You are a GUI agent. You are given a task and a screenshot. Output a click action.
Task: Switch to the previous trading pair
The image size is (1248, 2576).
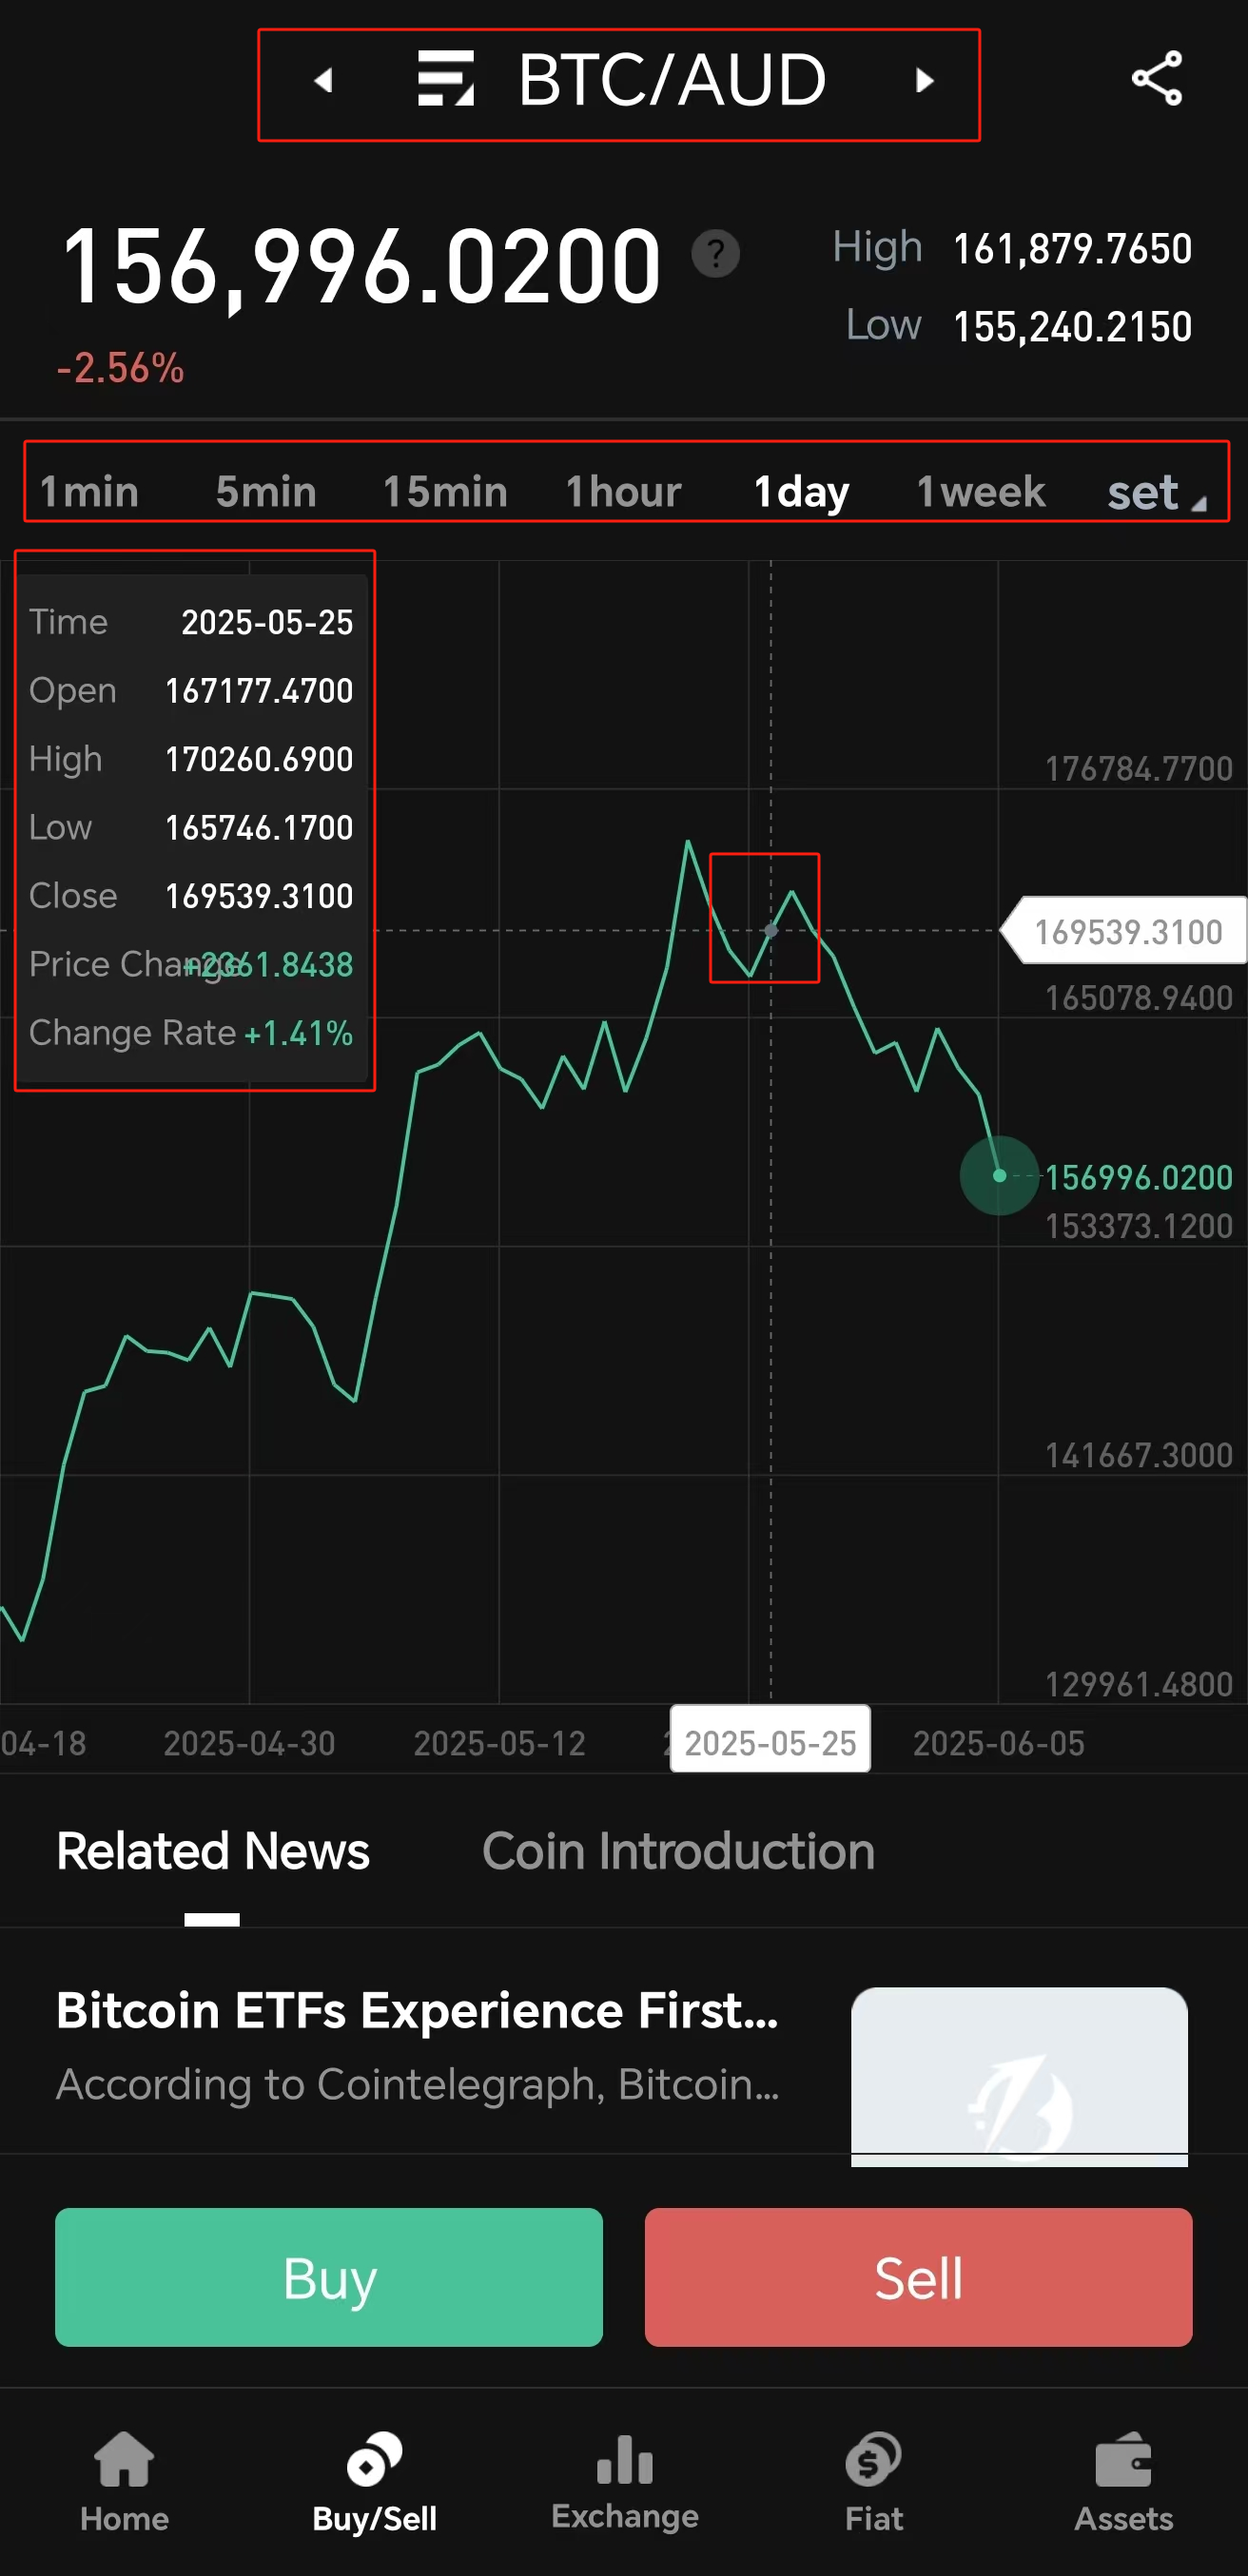323,81
